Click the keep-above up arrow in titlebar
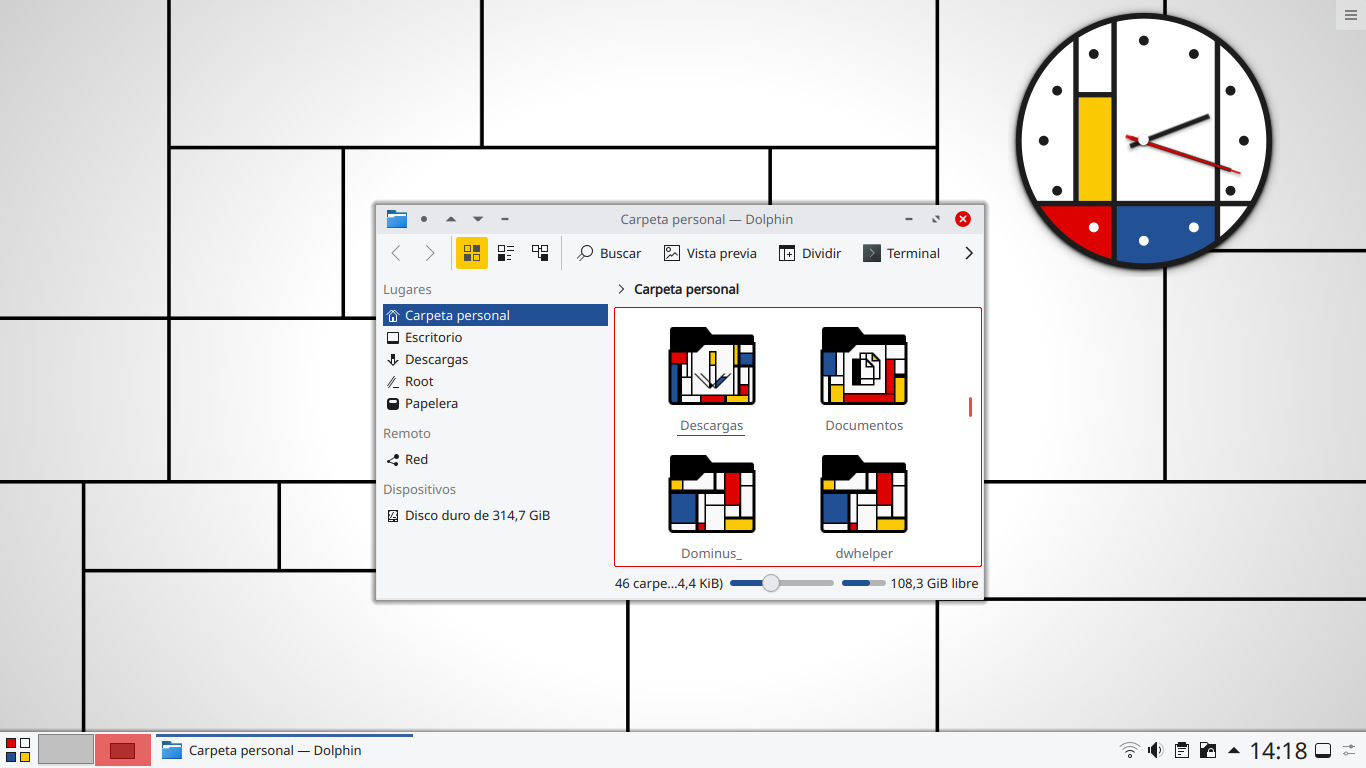The image size is (1366, 768). [451, 219]
